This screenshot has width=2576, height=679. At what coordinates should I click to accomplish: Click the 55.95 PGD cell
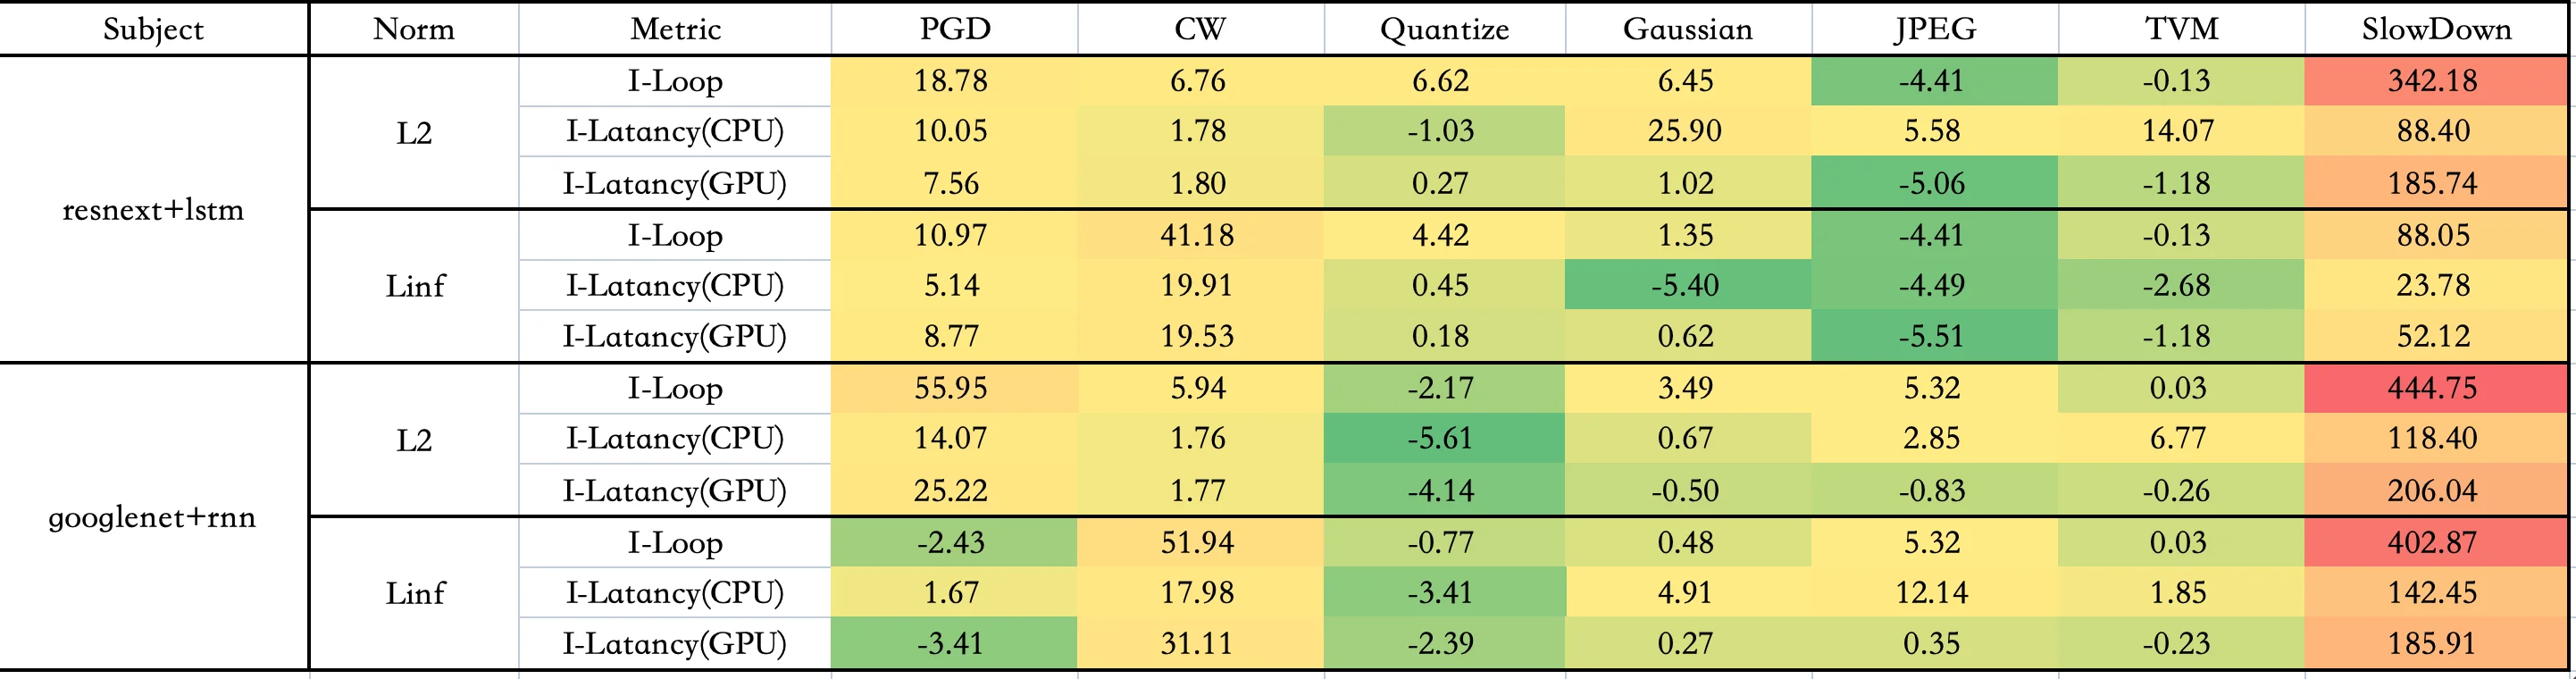pyautogui.click(x=951, y=388)
